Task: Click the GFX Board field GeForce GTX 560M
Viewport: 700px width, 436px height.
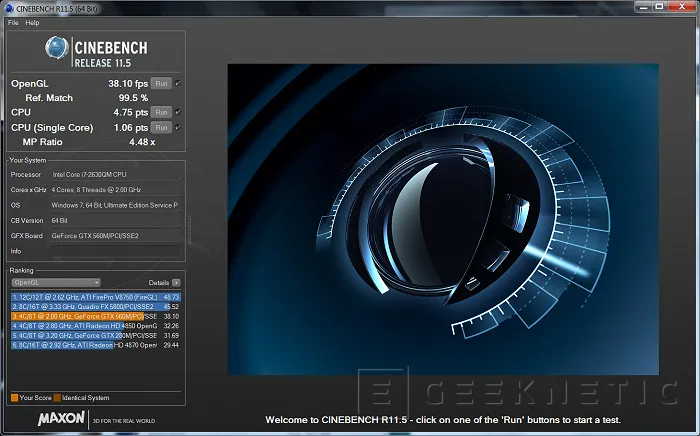Action: (115, 236)
